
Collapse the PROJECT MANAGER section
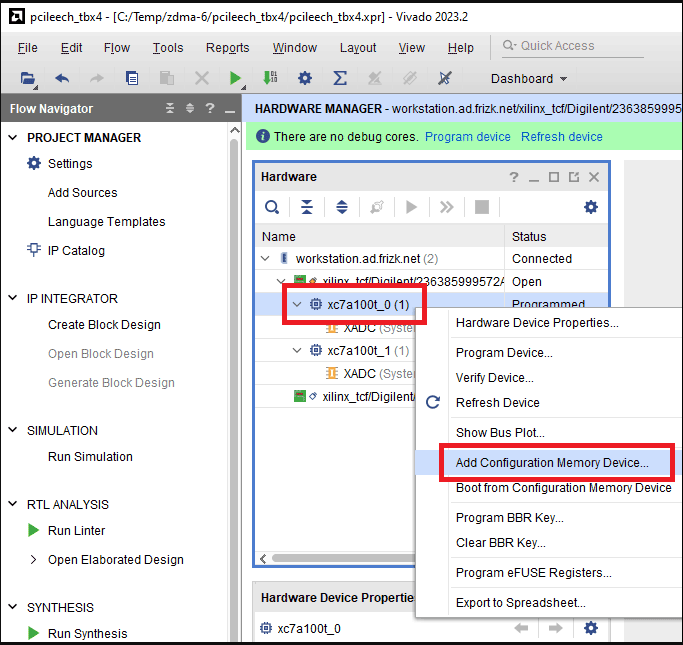[x=13, y=138]
